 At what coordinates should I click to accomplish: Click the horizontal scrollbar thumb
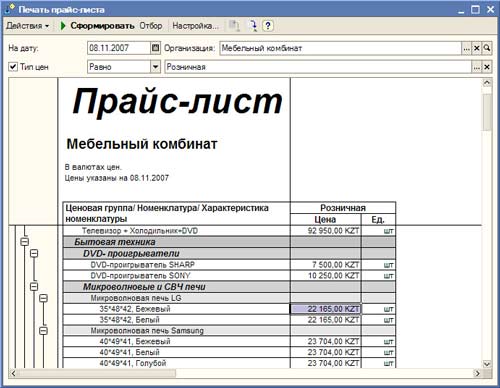tap(97, 373)
